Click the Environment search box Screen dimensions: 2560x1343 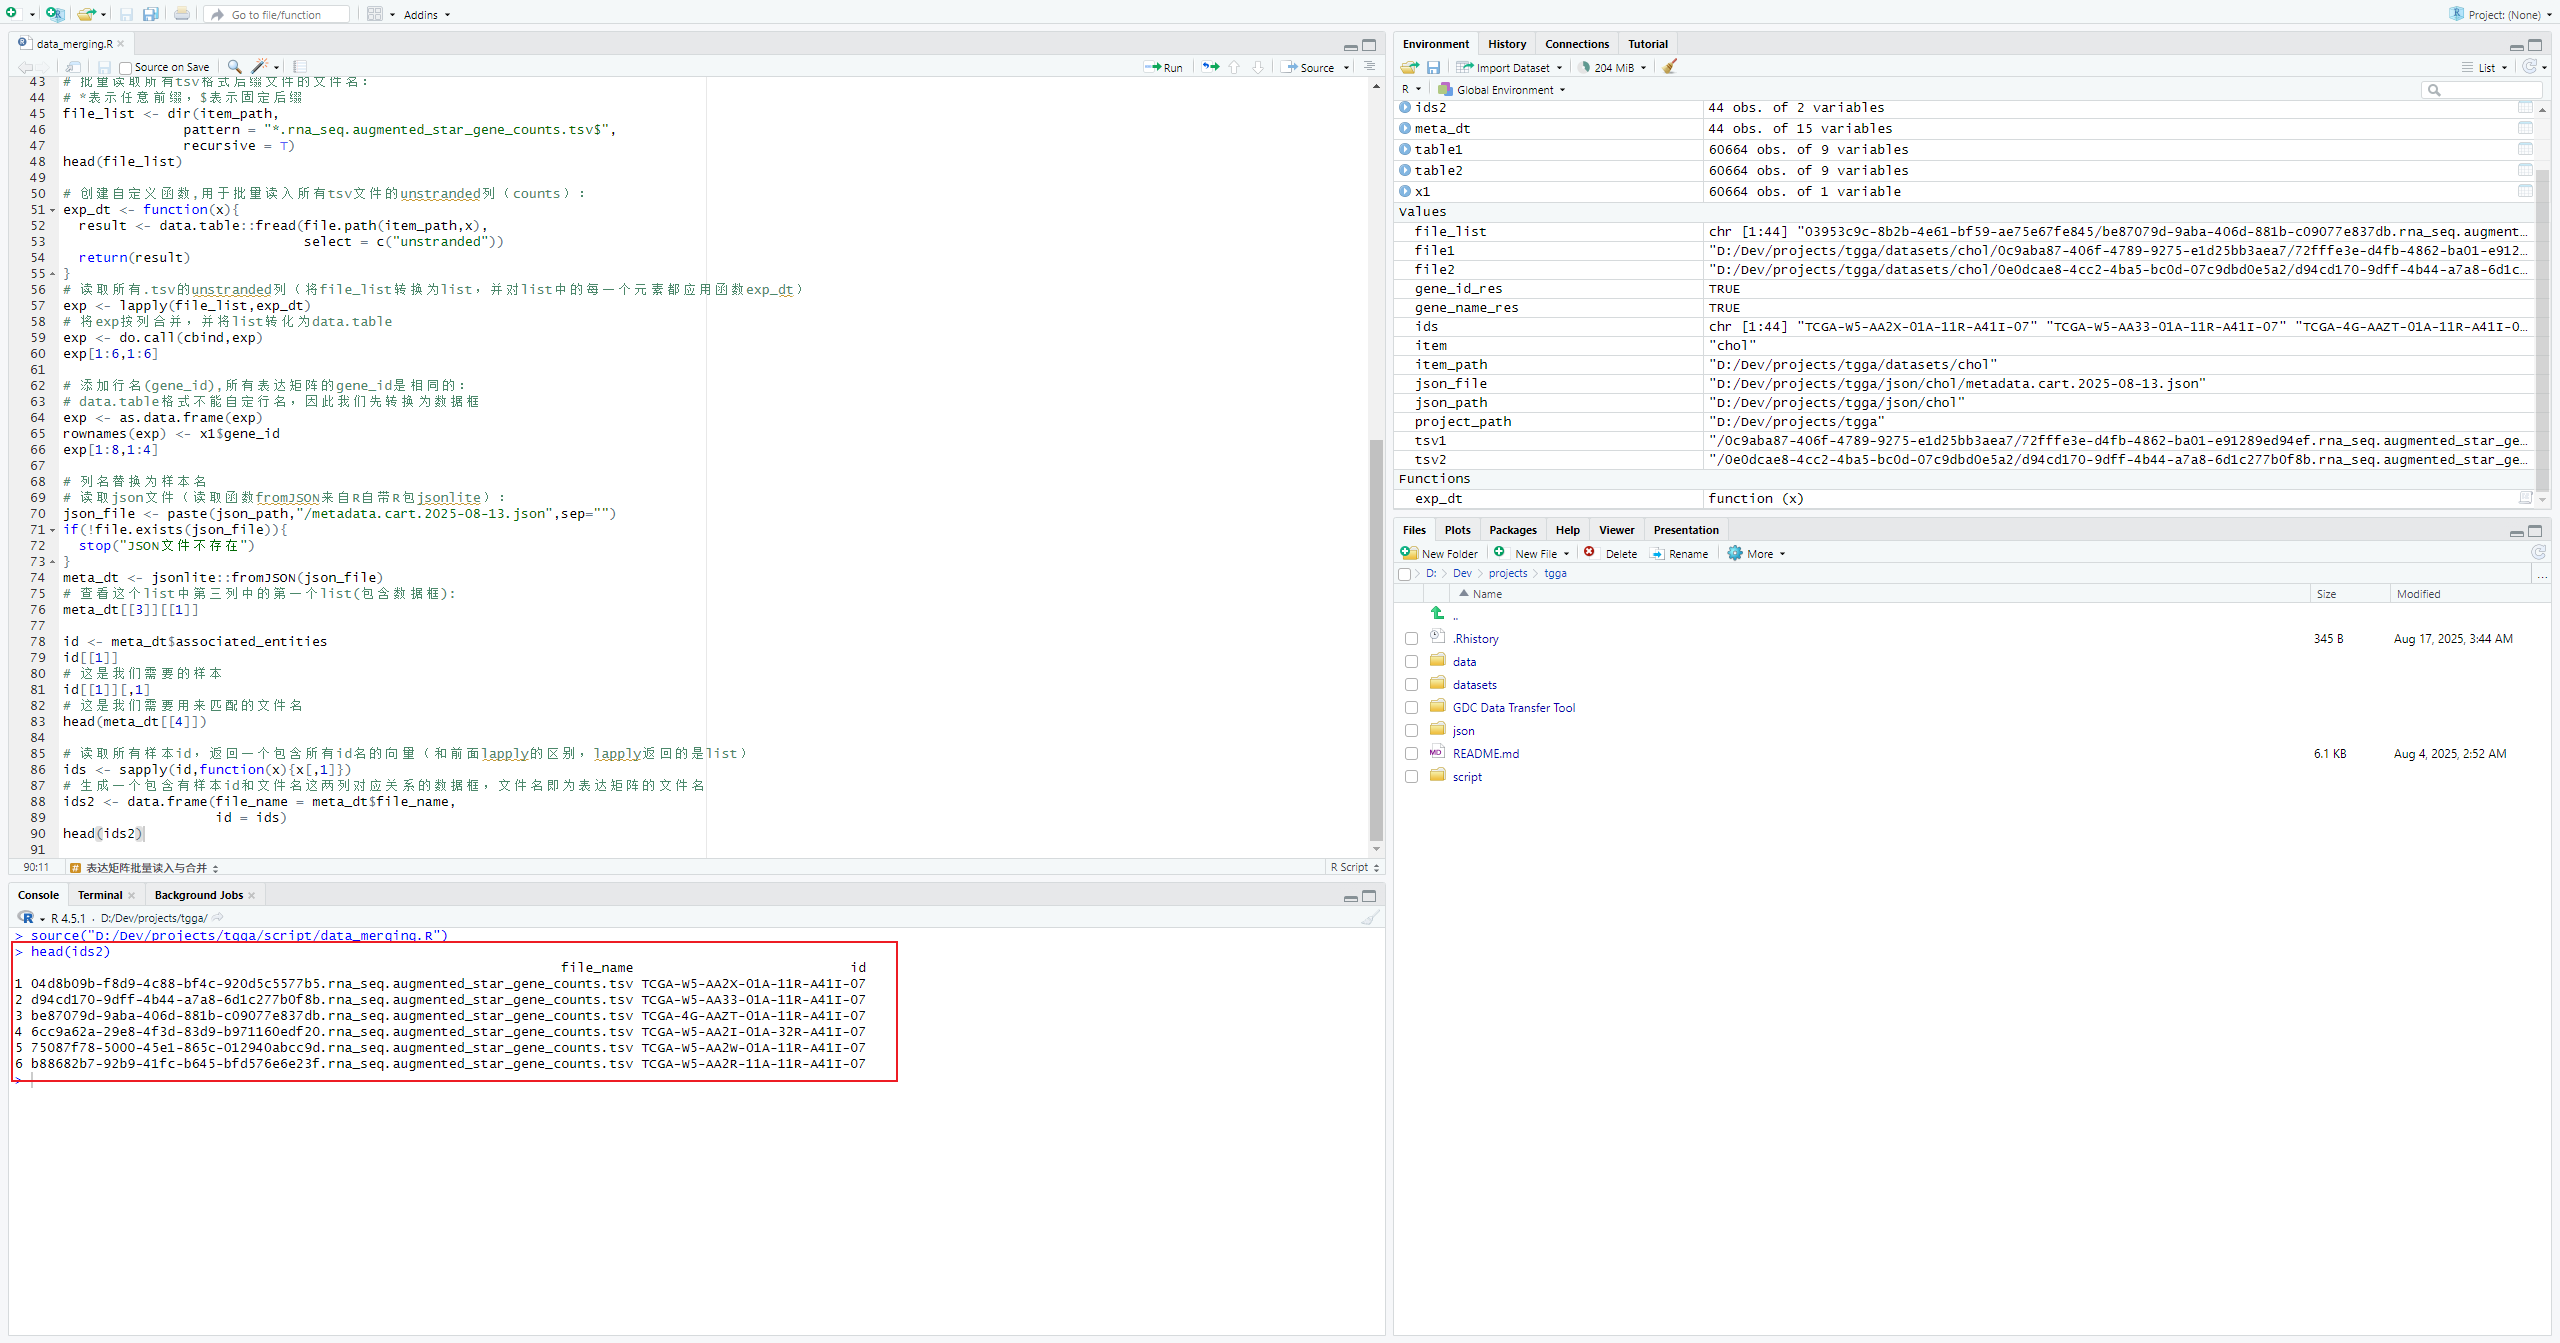coord(2481,90)
